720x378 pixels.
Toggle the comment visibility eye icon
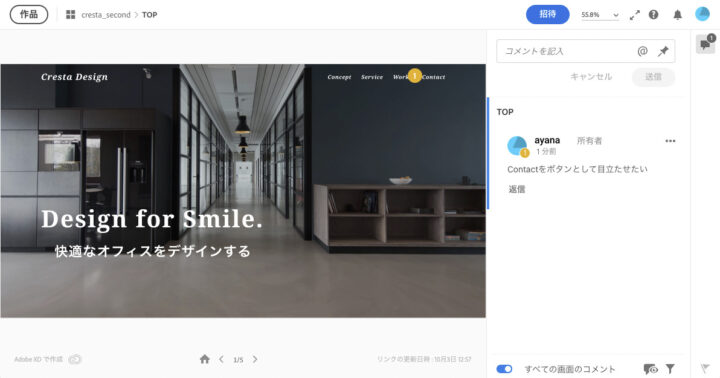[650, 369]
